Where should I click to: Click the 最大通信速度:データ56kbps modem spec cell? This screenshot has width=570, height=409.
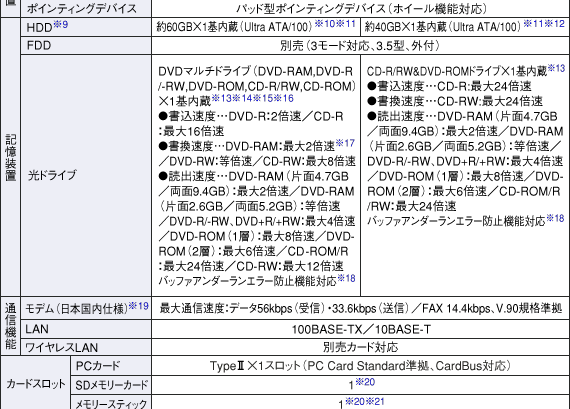[x=361, y=309]
